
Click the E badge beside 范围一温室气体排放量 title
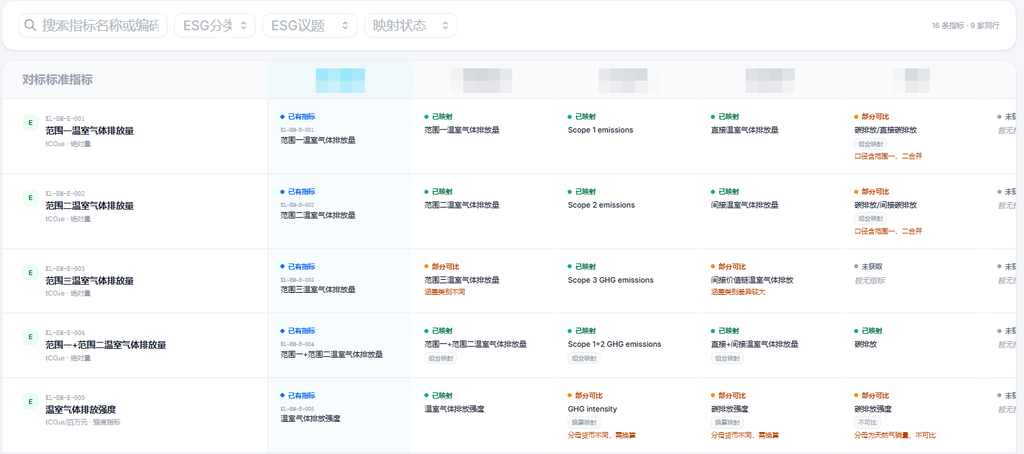30,122
